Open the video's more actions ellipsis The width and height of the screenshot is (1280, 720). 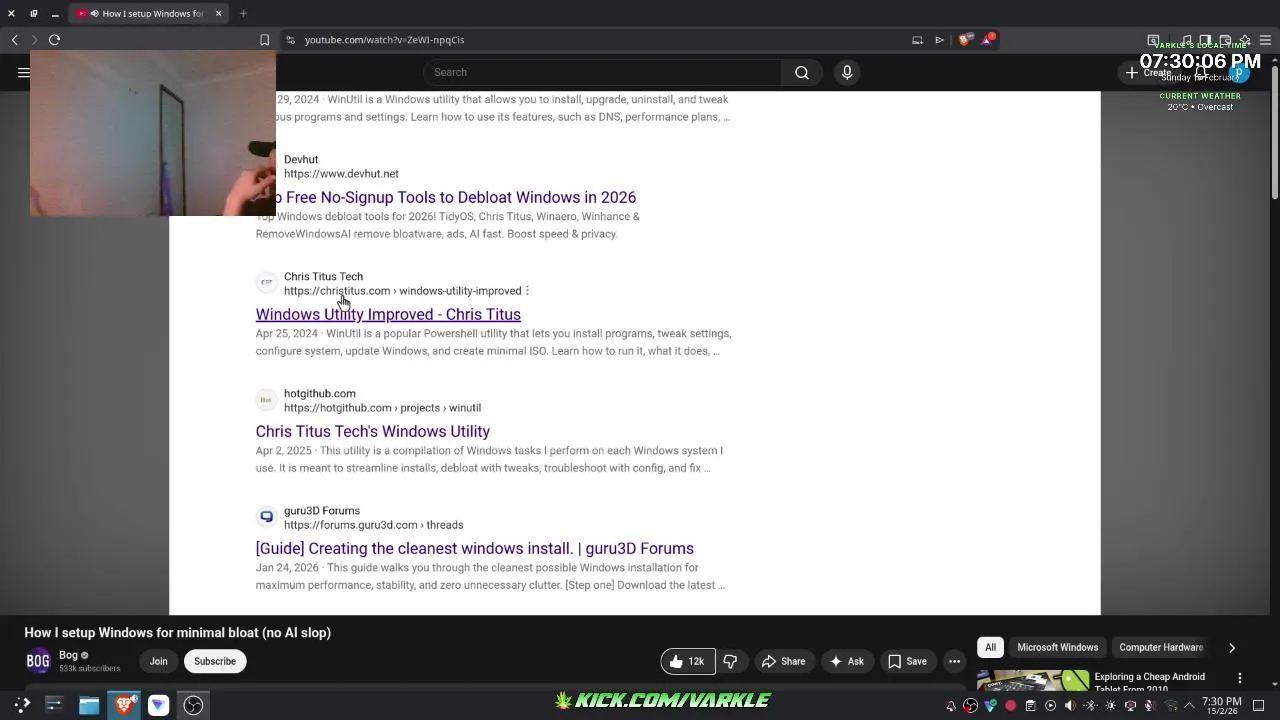(x=954, y=661)
